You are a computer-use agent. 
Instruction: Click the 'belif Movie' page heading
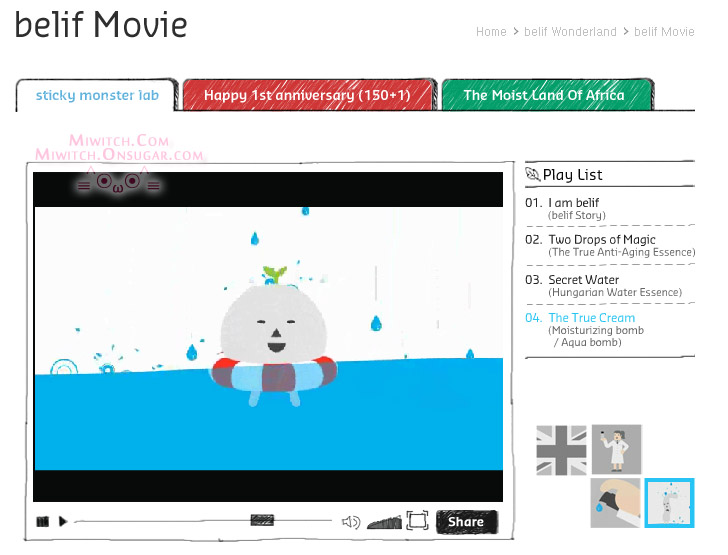pos(101,24)
